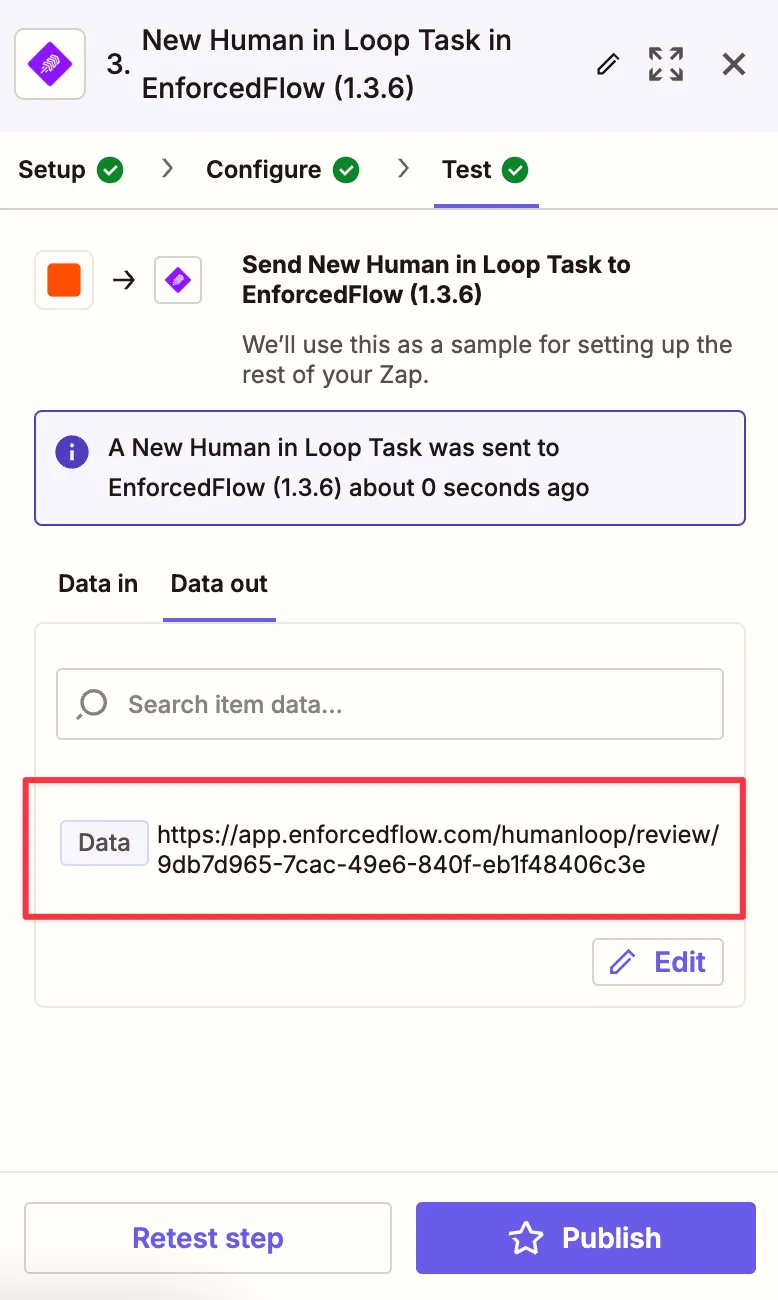Click the info icon in the banner

coord(72,452)
